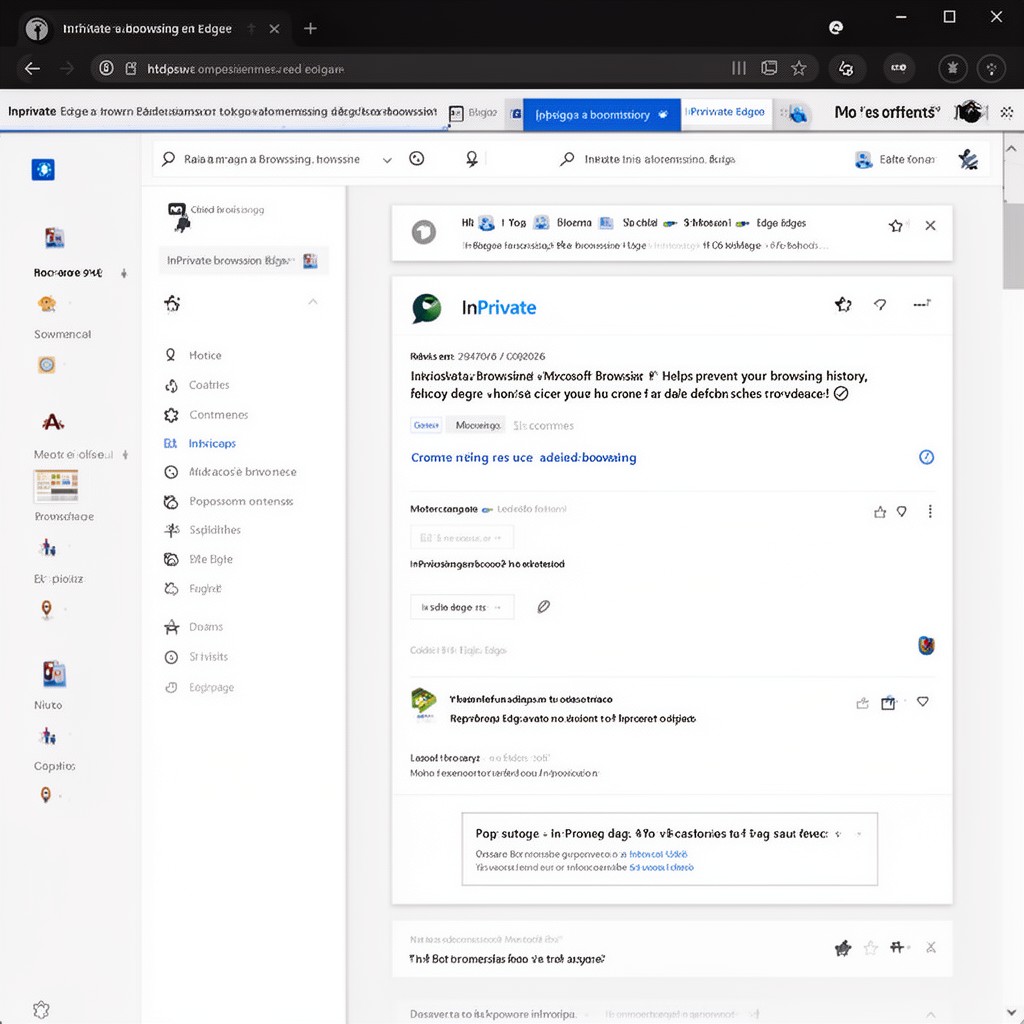This screenshot has width=1024, height=1024.
Task: Expand the left search dropdown chevron
Action: pyautogui.click(x=387, y=159)
